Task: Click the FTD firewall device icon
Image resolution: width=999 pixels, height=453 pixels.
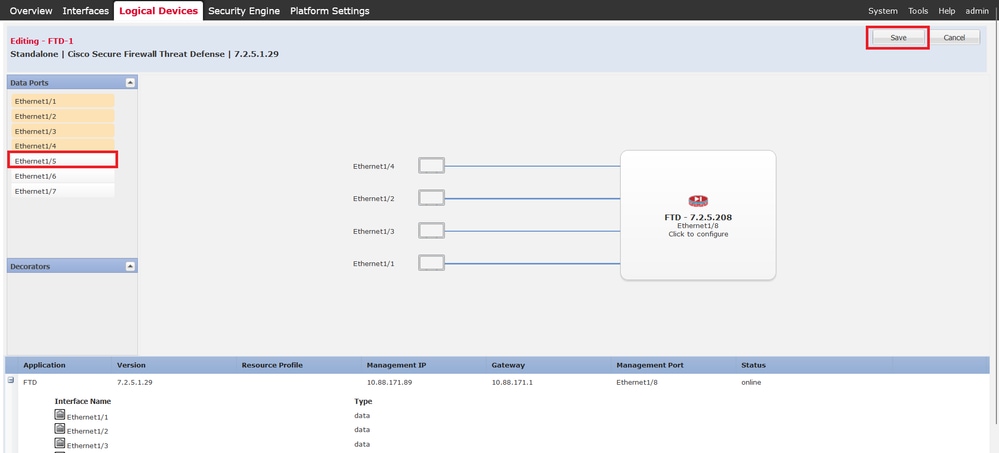Action: (x=698, y=201)
